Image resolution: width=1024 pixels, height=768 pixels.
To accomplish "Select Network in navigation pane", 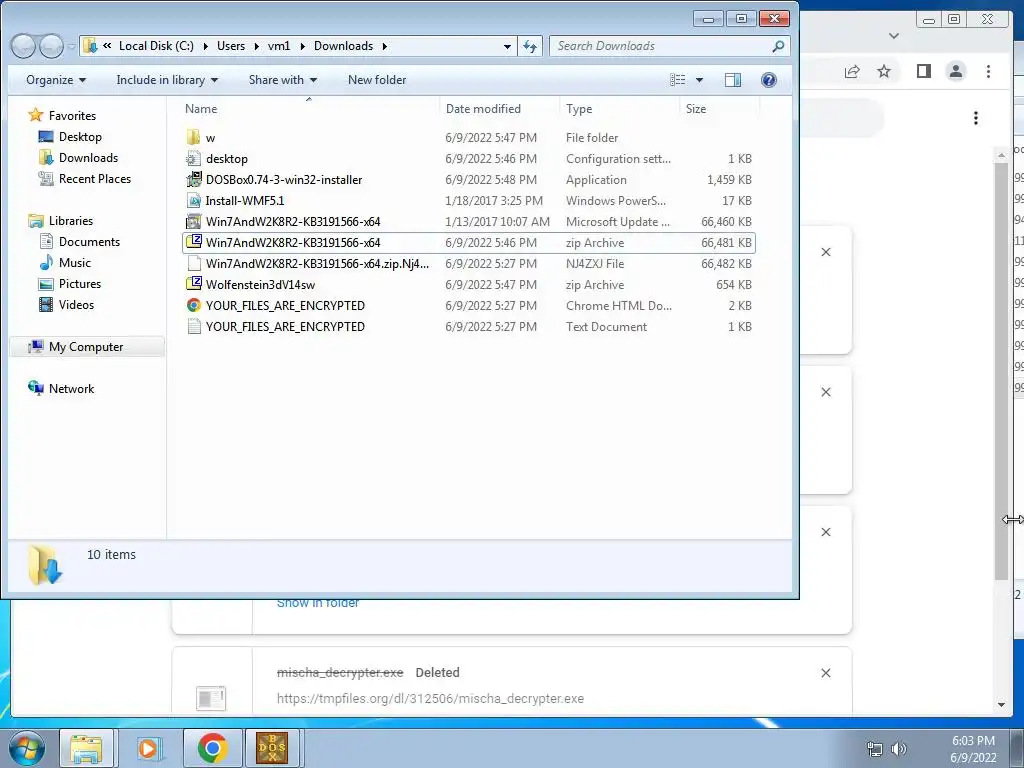I will click(71, 389).
